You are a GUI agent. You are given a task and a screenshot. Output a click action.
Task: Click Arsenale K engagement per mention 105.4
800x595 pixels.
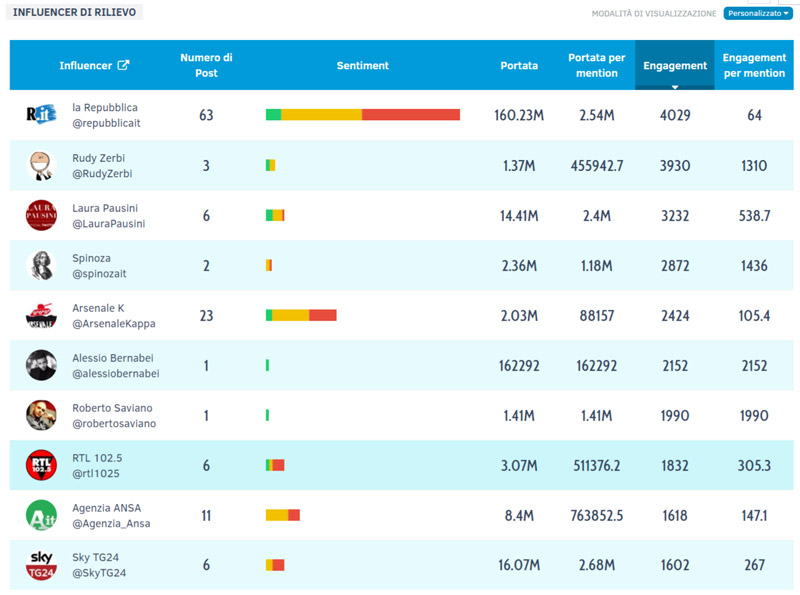754,316
